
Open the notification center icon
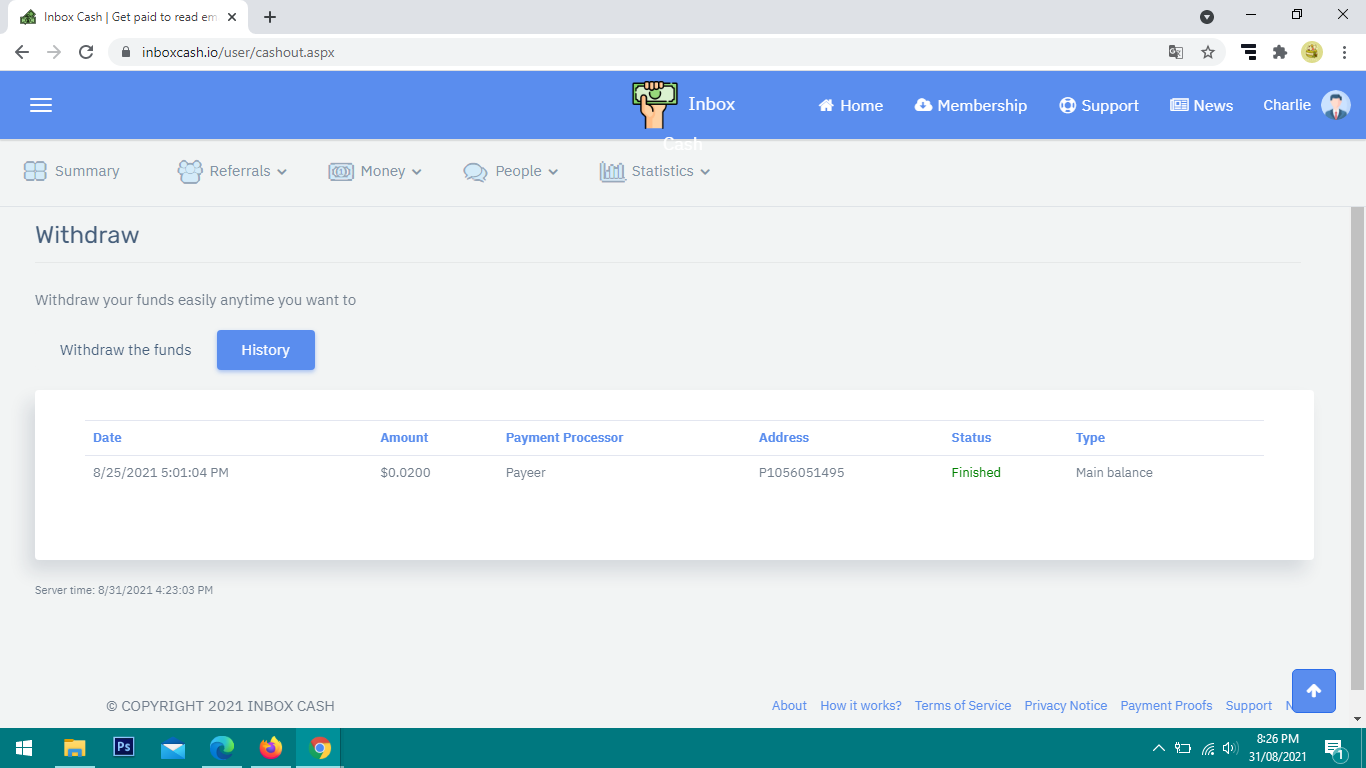(x=1334, y=748)
